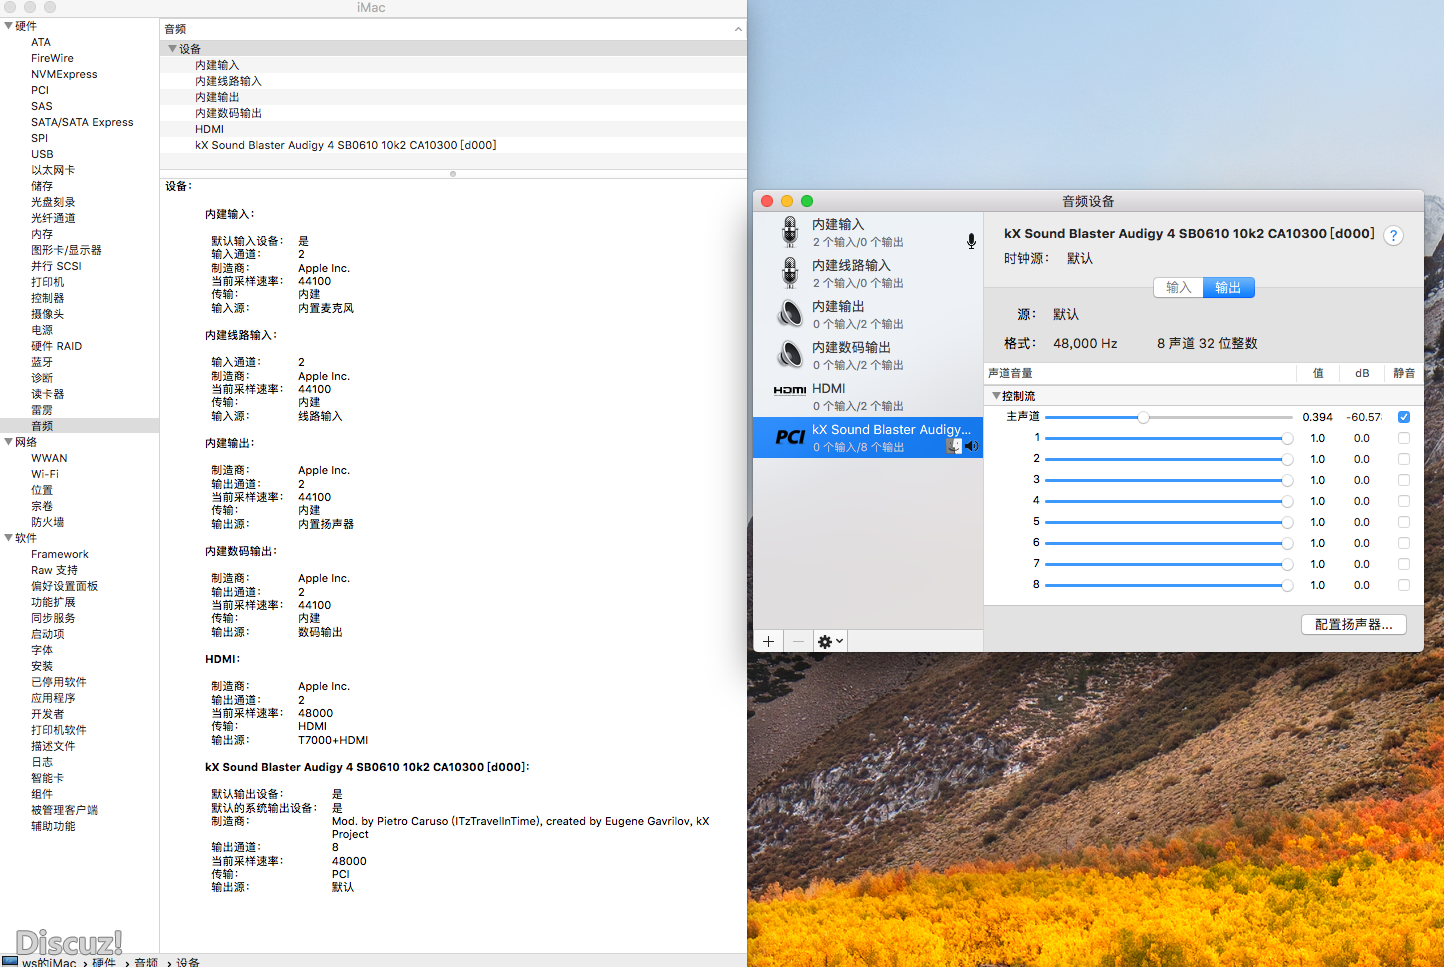Screen dimensions: 1444x967
Task: Collapse the 控制流 disclosure triangle
Action: (996, 396)
